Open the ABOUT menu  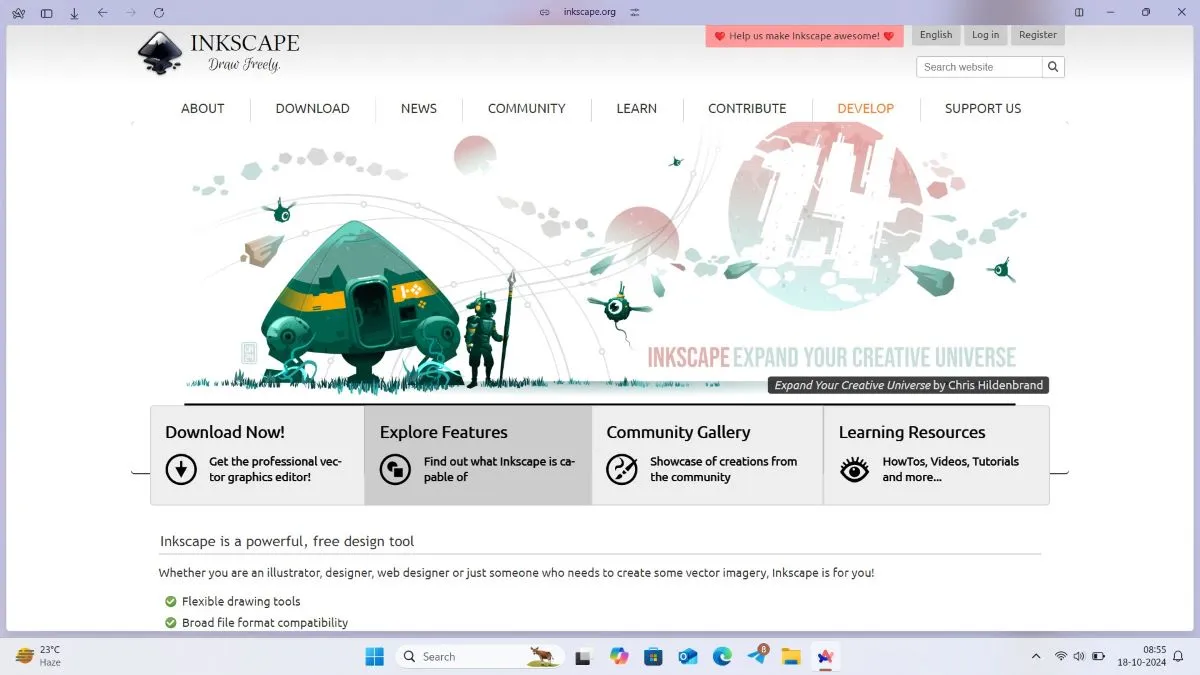(x=202, y=108)
